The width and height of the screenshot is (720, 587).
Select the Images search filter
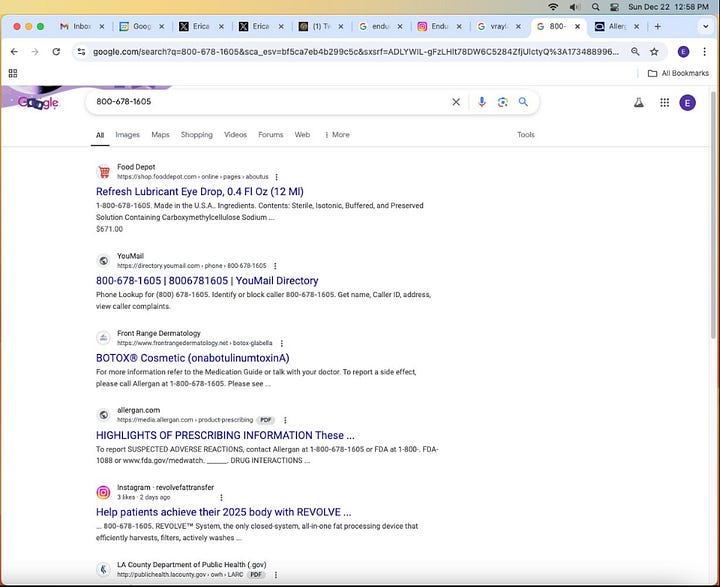coord(127,135)
